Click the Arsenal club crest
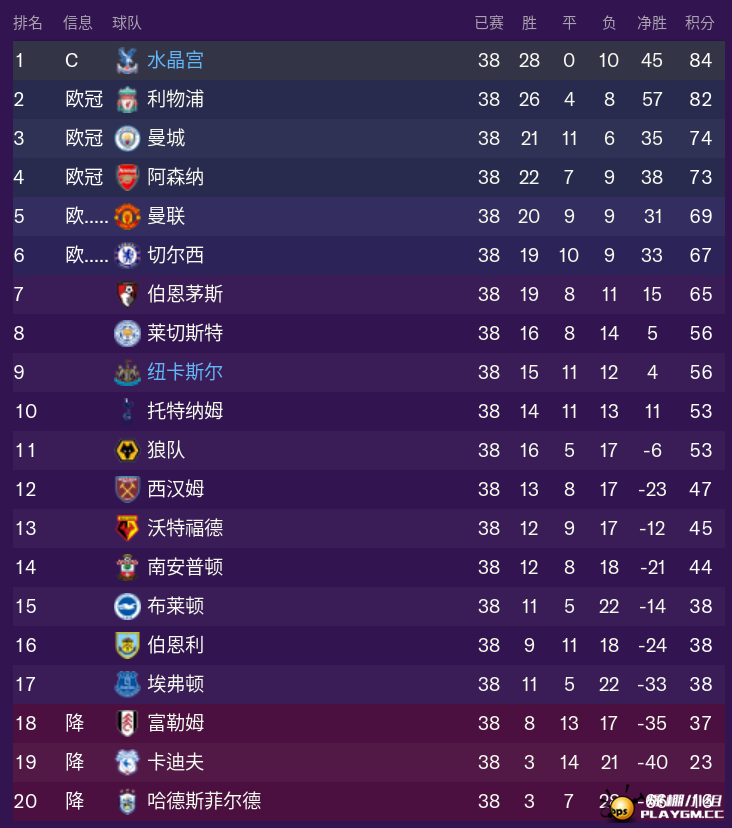 pyautogui.click(x=127, y=177)
